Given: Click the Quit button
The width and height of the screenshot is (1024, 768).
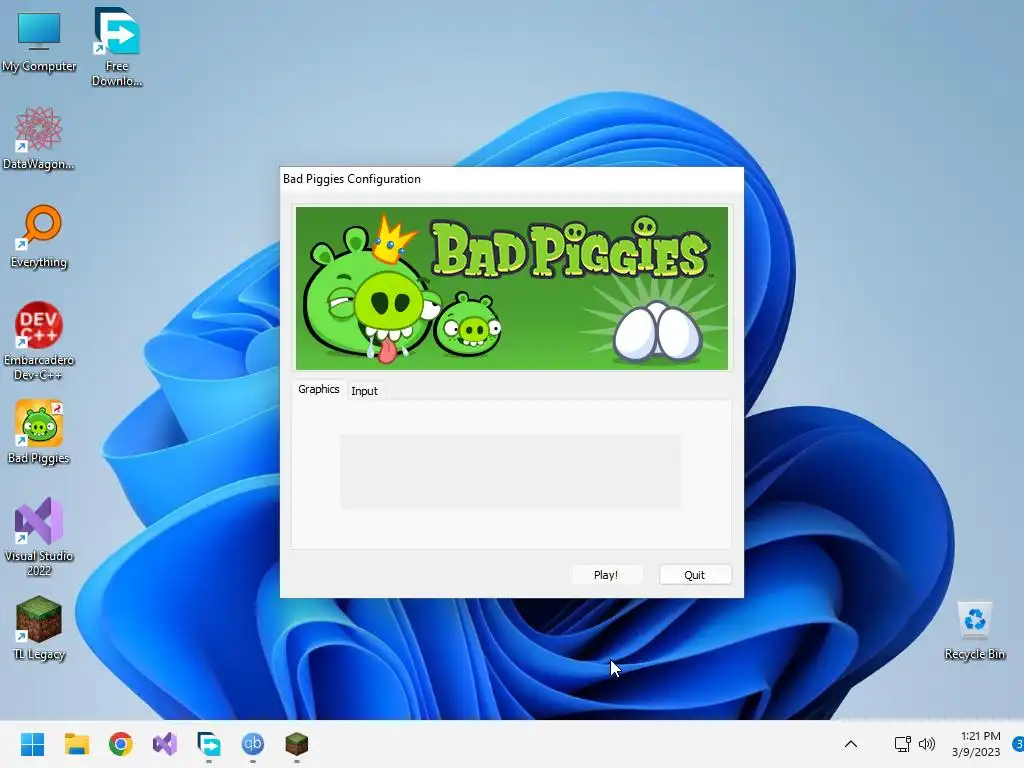Looking at the screenshot, I should coord(695,575).
